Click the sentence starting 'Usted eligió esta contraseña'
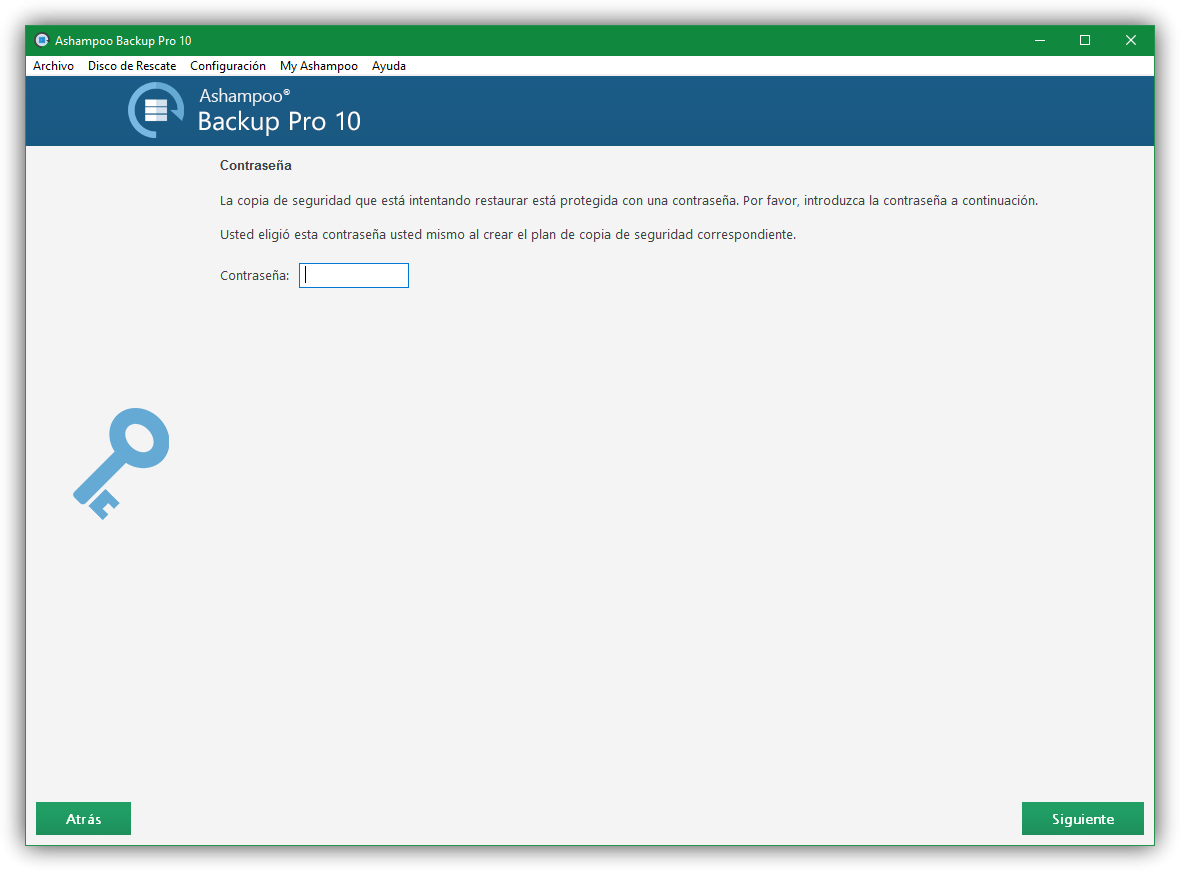 pos(508,235)
